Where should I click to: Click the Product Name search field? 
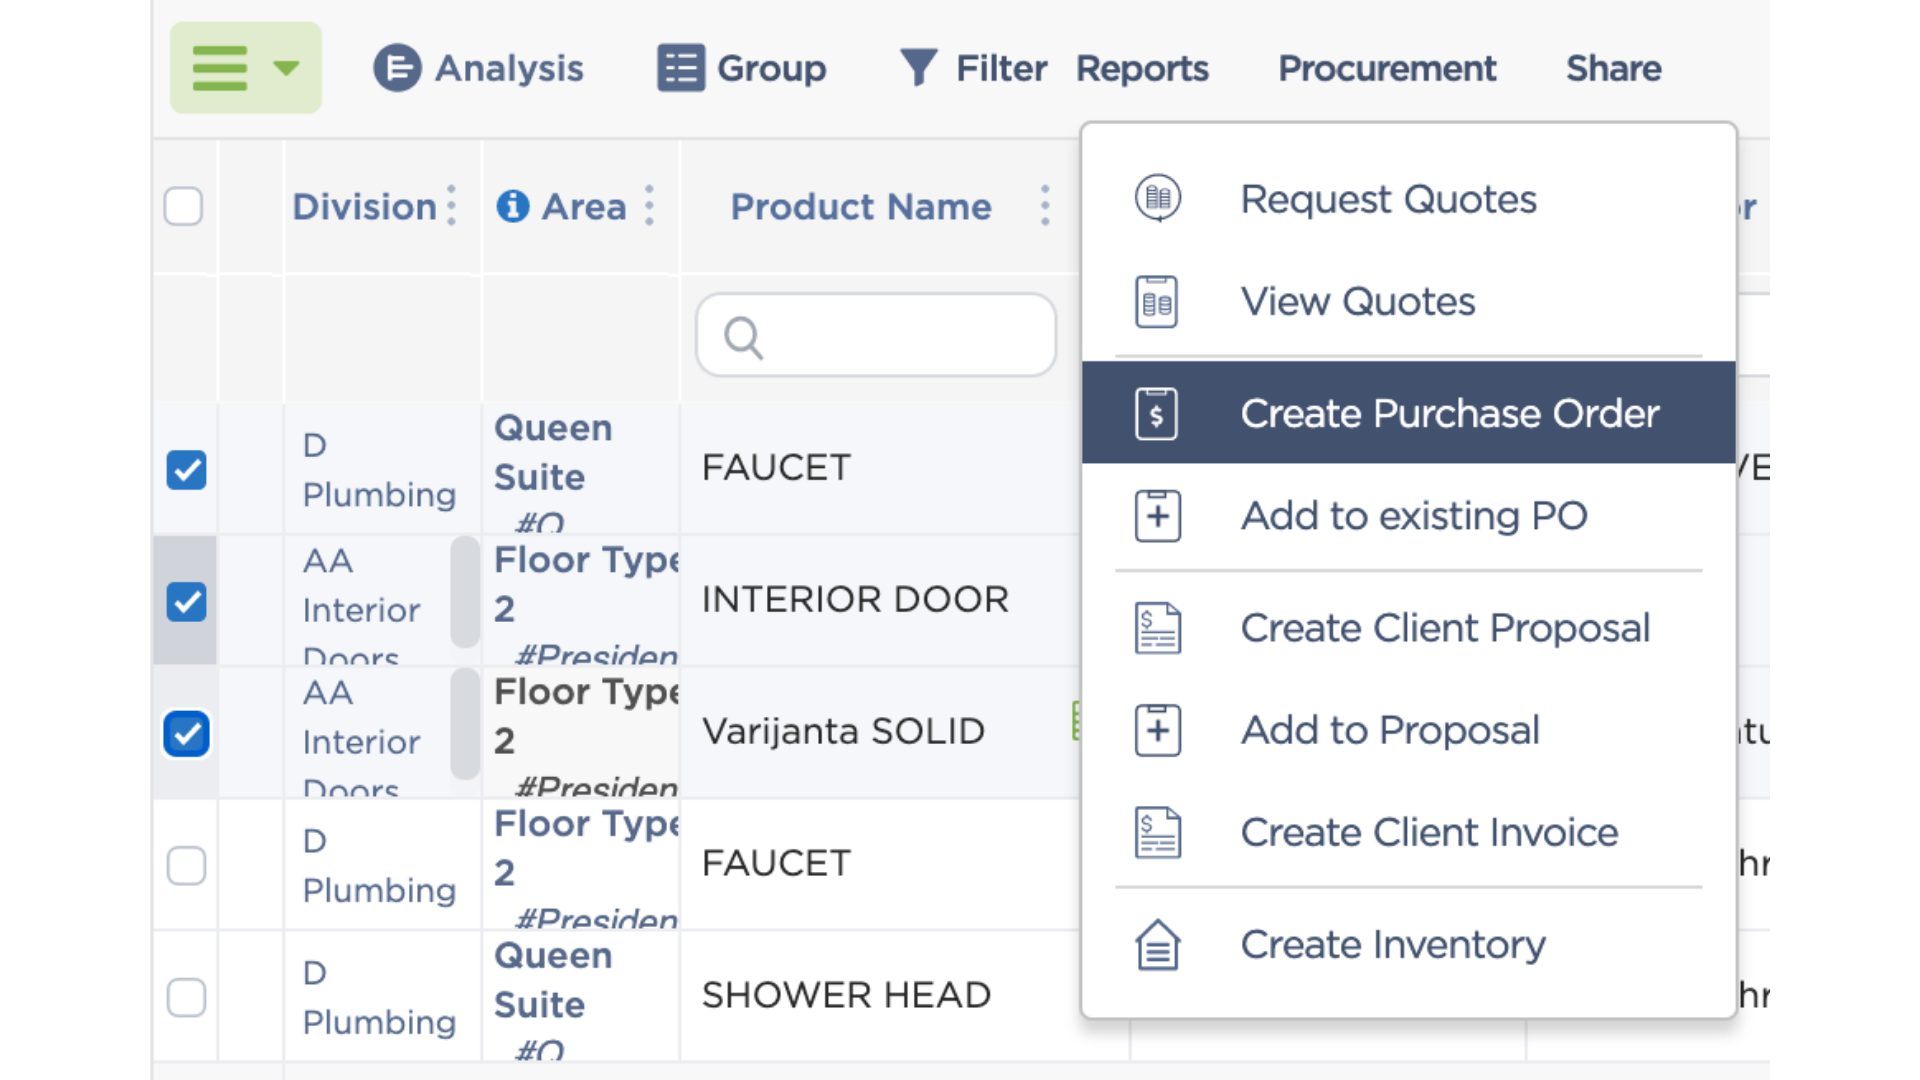click(876, 335)
